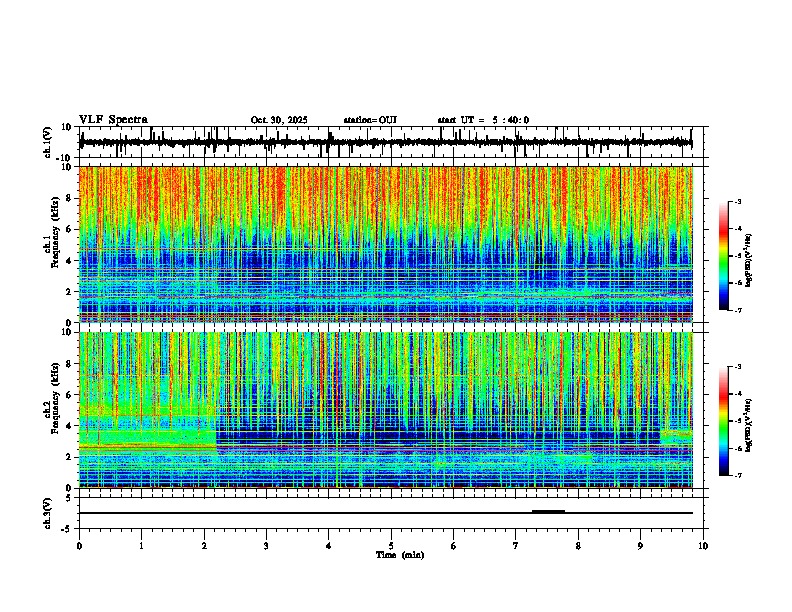Viewport: 792px width, 612px height.
Task: Click inside the ch.1 spectrogram panel
Action: click(386, 244)
